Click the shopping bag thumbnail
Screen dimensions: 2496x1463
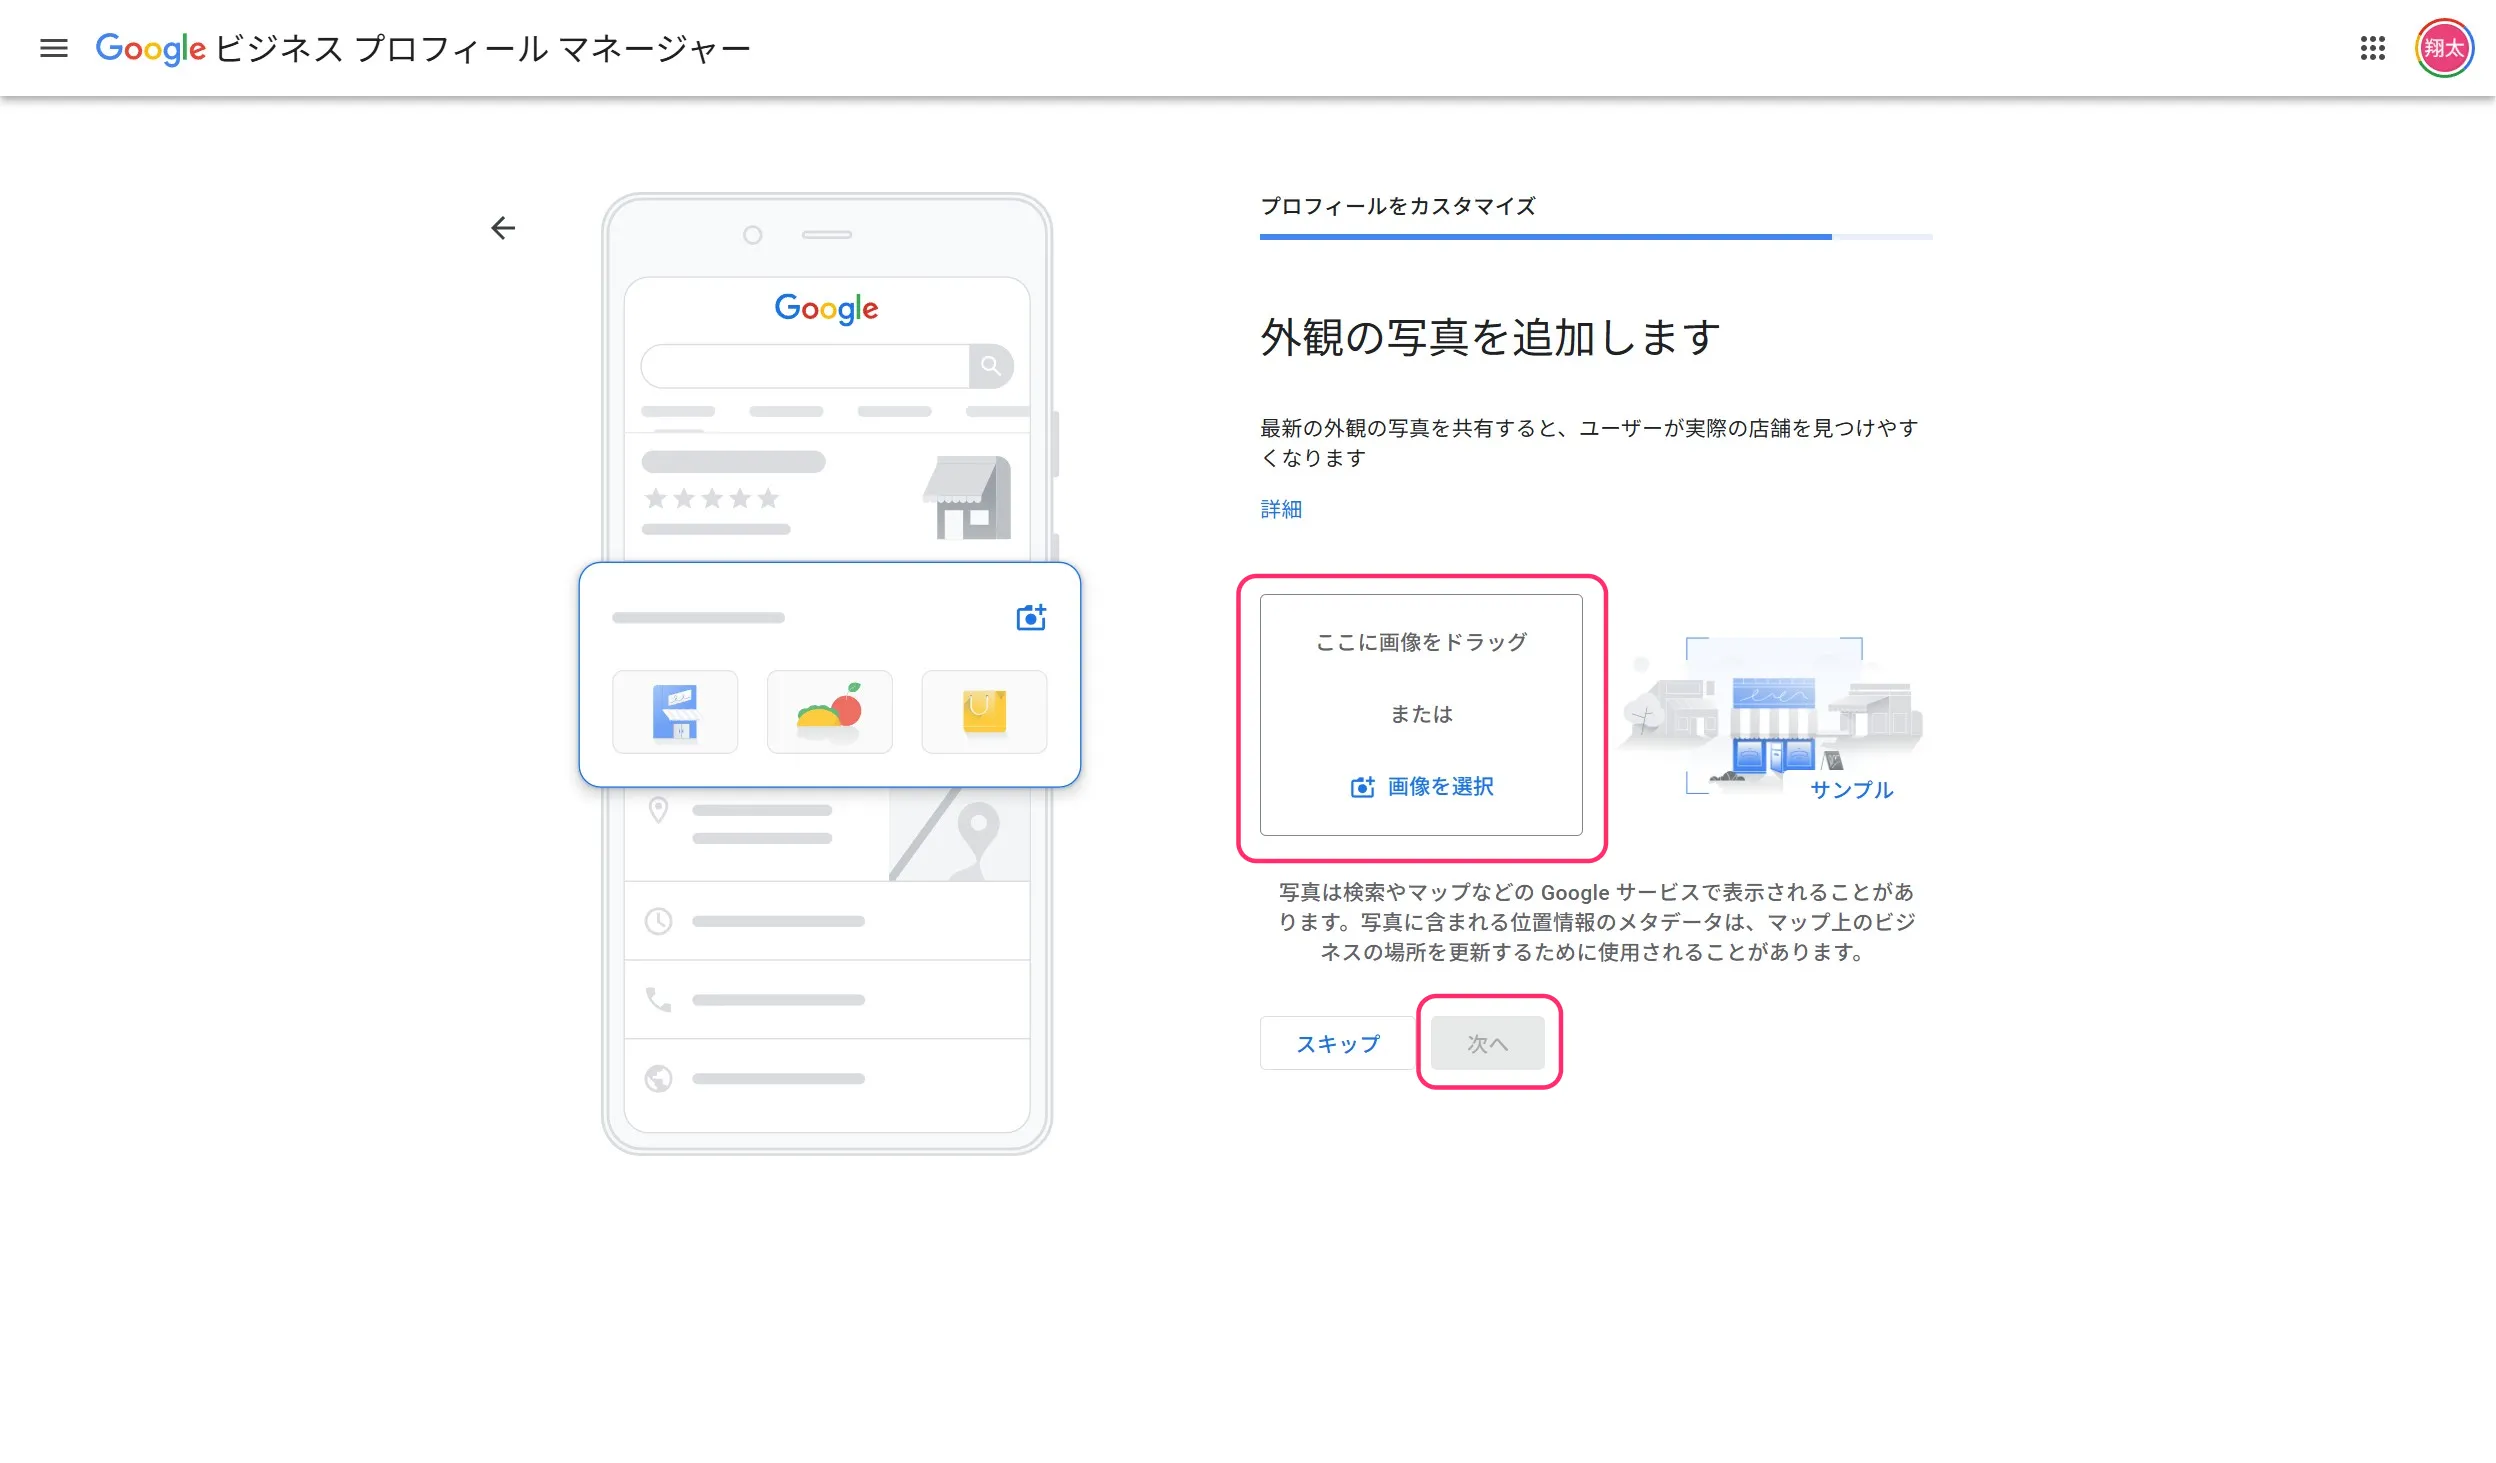[x=984, y=712]
